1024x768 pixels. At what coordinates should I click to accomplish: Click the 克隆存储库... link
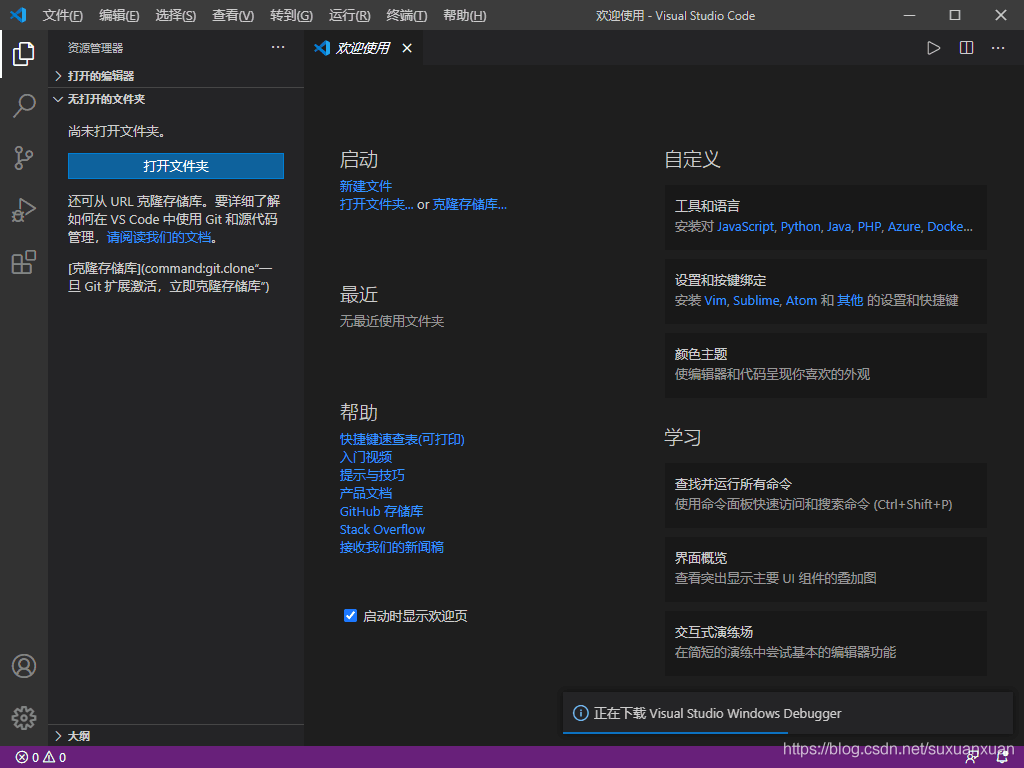tap(470, 204)
